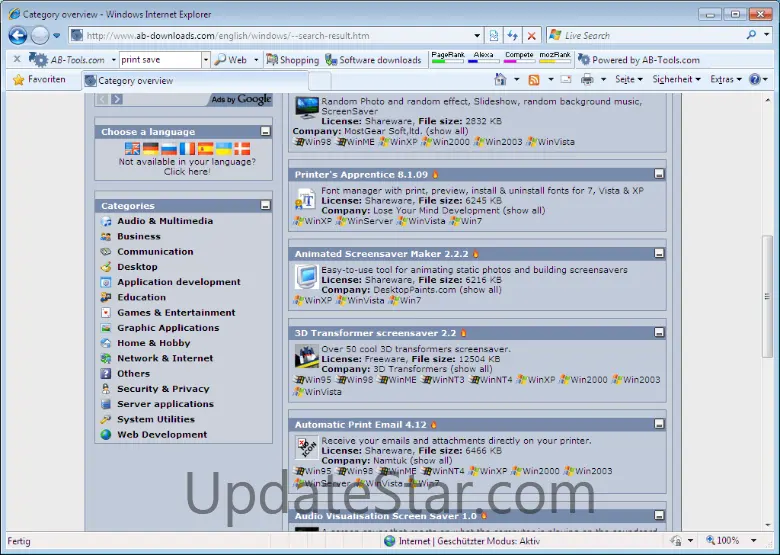Collapse the Printer's Apprentice 8.1.09 box
Image resolution: width=780 pixels, height=555 pixels.
click(659, 174)
